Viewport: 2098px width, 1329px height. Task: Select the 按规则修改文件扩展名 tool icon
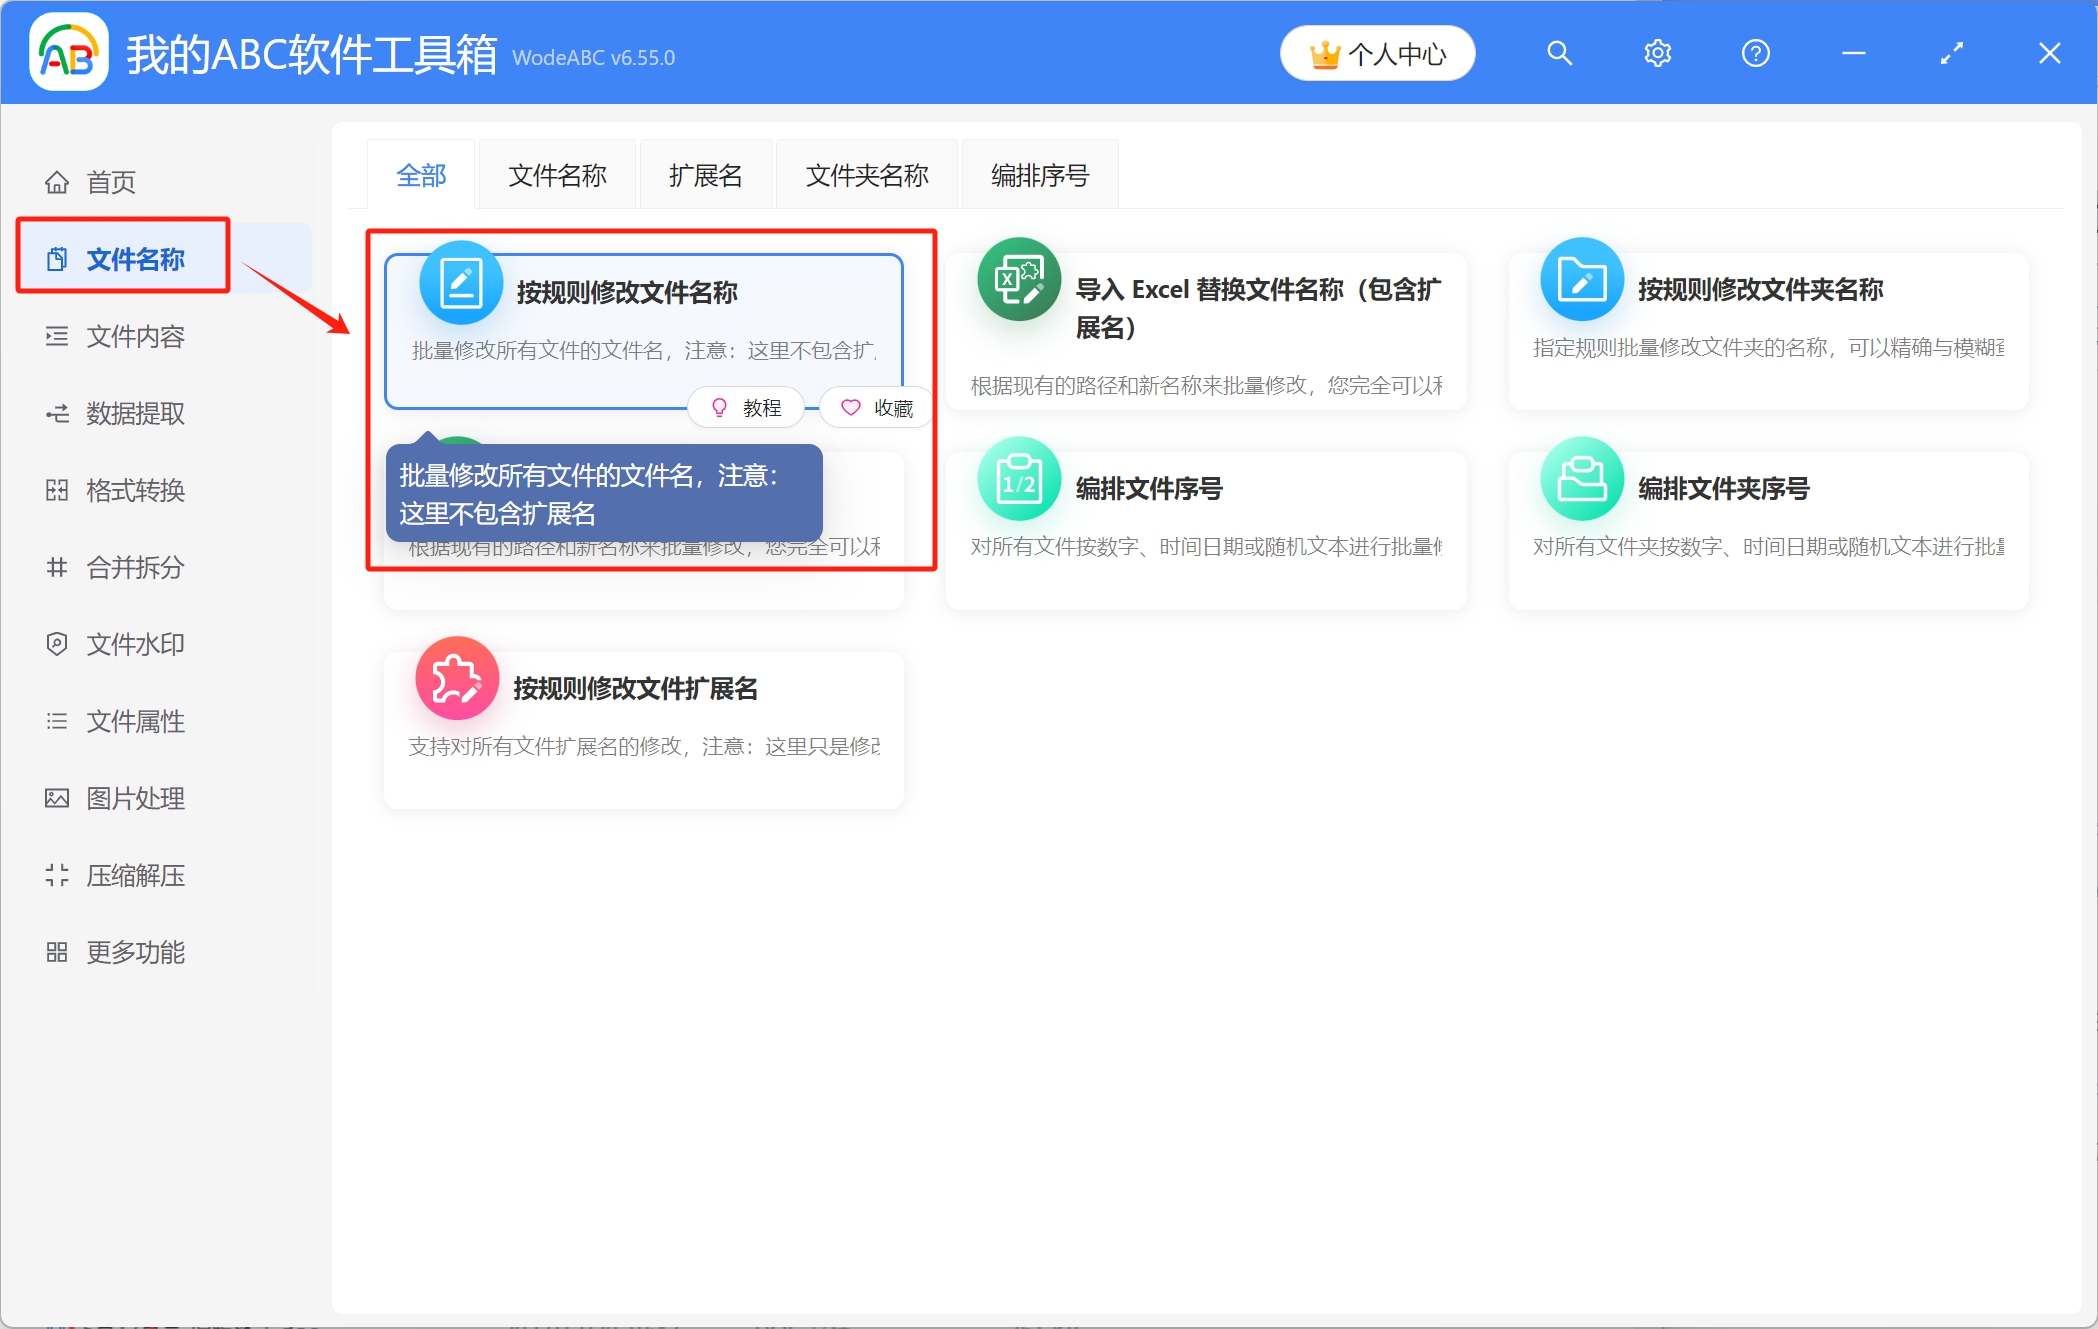(x=457, y=678)
